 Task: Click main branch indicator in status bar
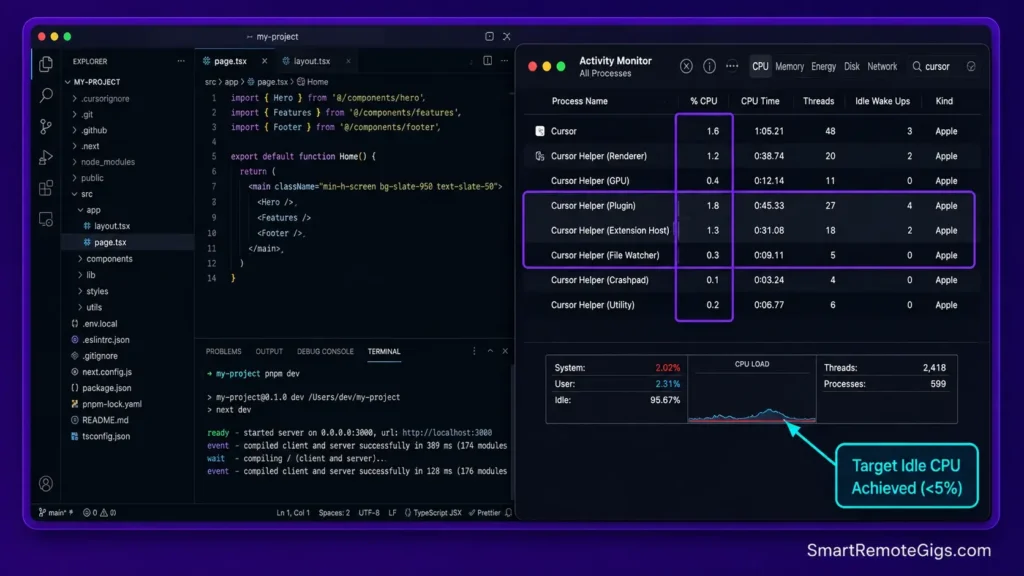(56, 513)
